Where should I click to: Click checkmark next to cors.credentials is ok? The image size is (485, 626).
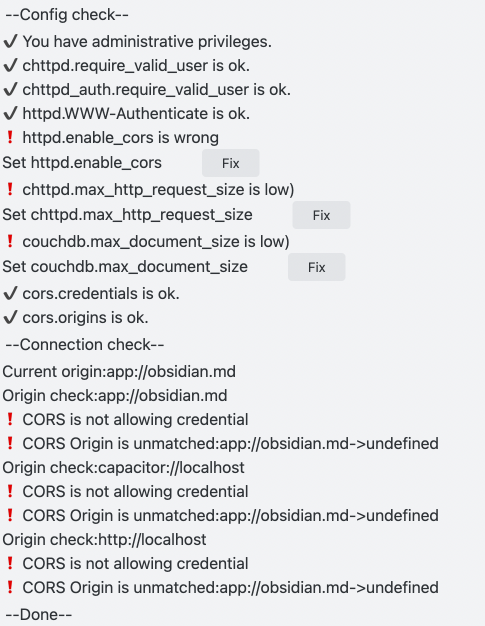(x=10, y=293)
